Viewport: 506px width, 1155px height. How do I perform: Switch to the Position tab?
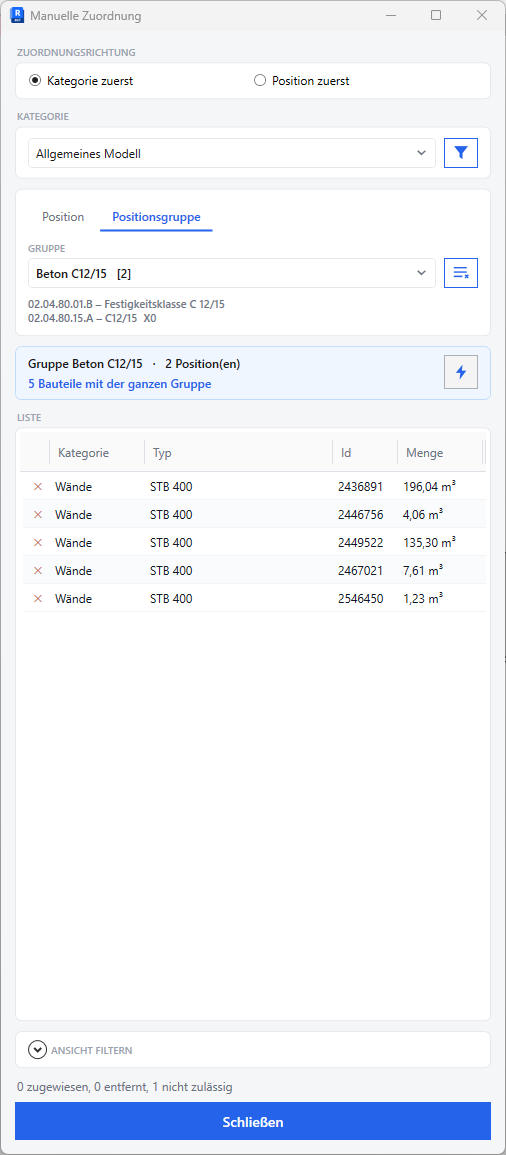pos(63,217)
